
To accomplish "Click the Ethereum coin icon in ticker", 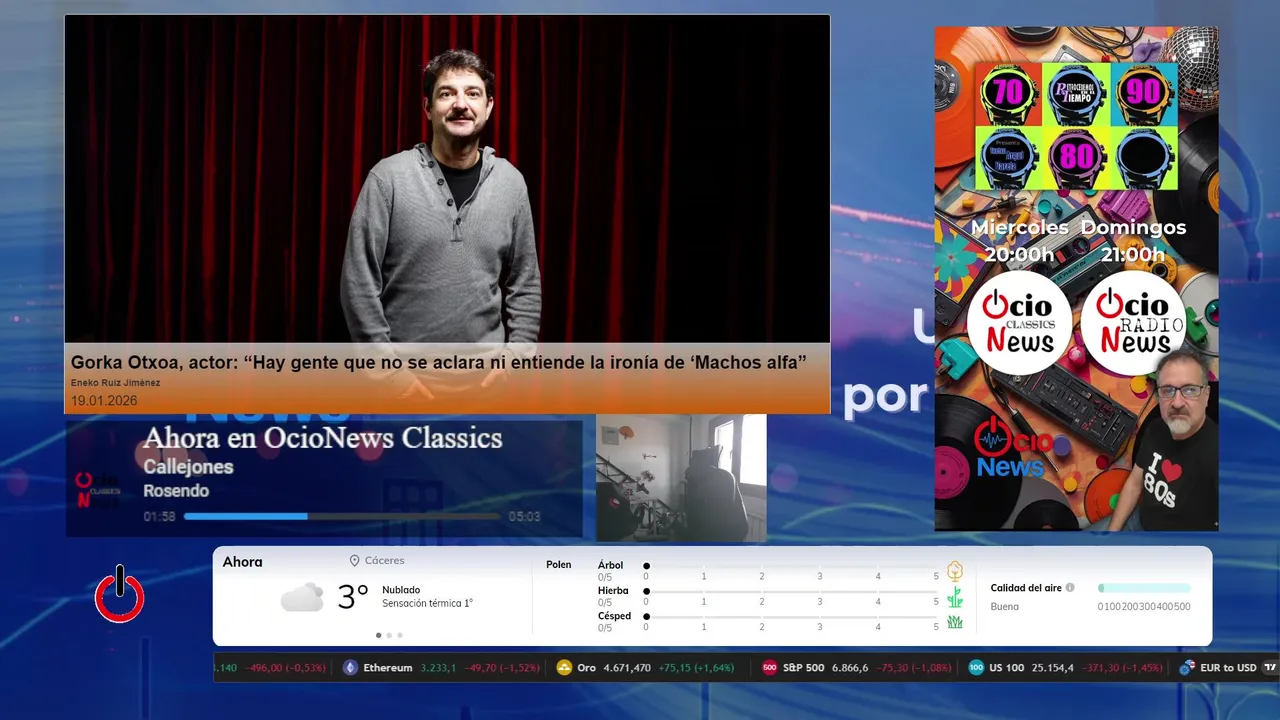I will tap(350, 668).
